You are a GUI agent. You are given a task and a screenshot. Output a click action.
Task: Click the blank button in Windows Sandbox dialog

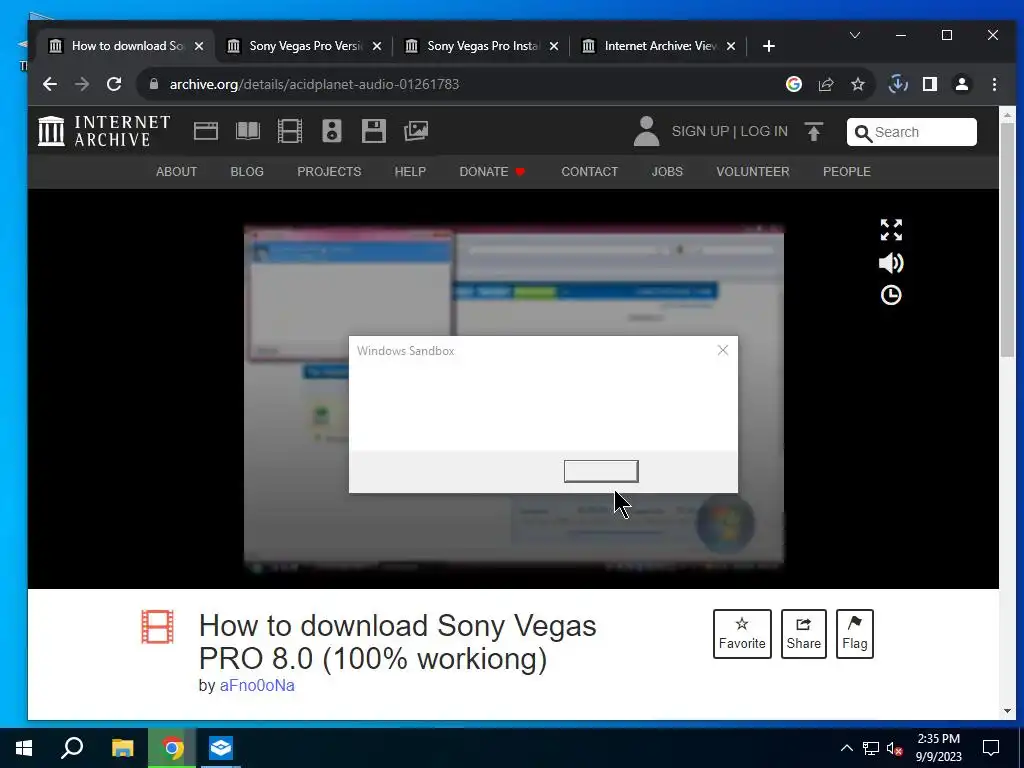tap(601, 471)
